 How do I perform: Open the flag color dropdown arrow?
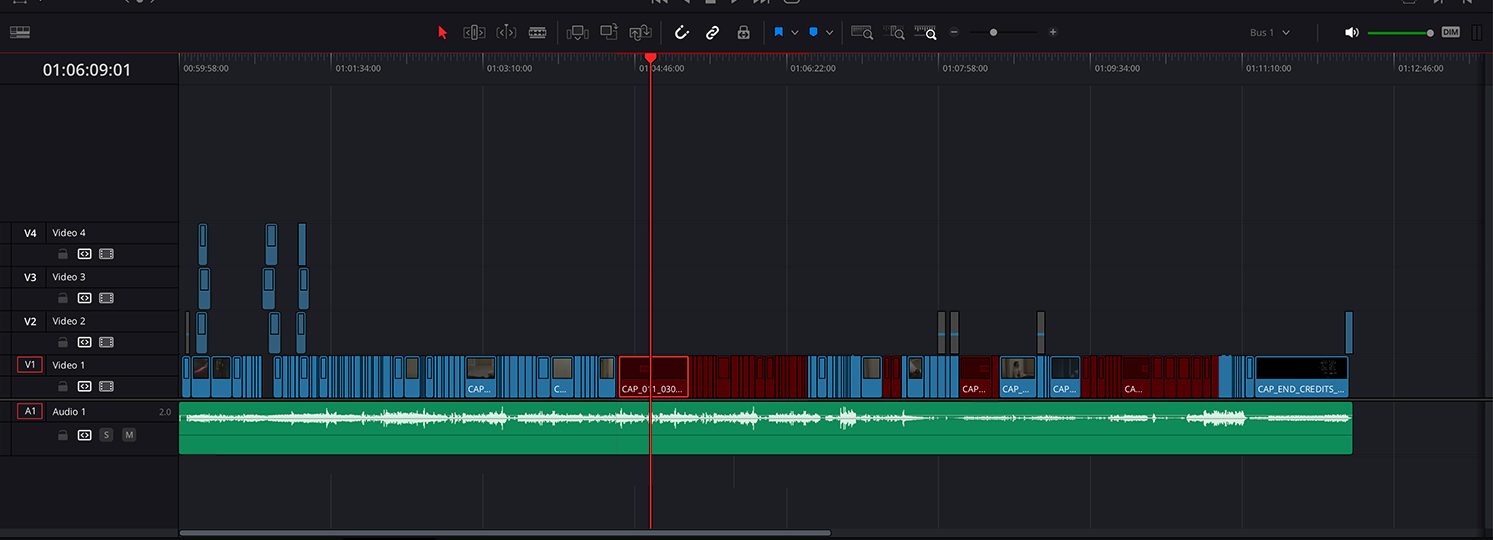pos(795,32)
